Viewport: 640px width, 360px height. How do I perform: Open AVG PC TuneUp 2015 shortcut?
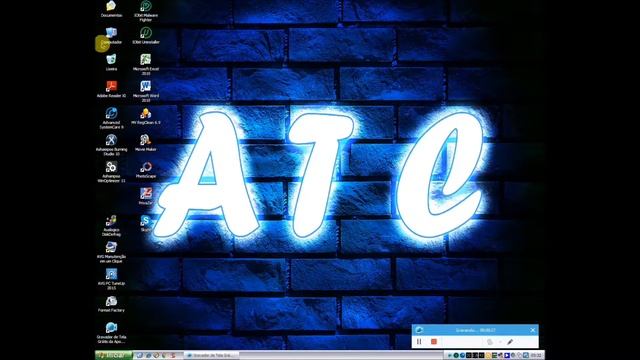point(111,279)
